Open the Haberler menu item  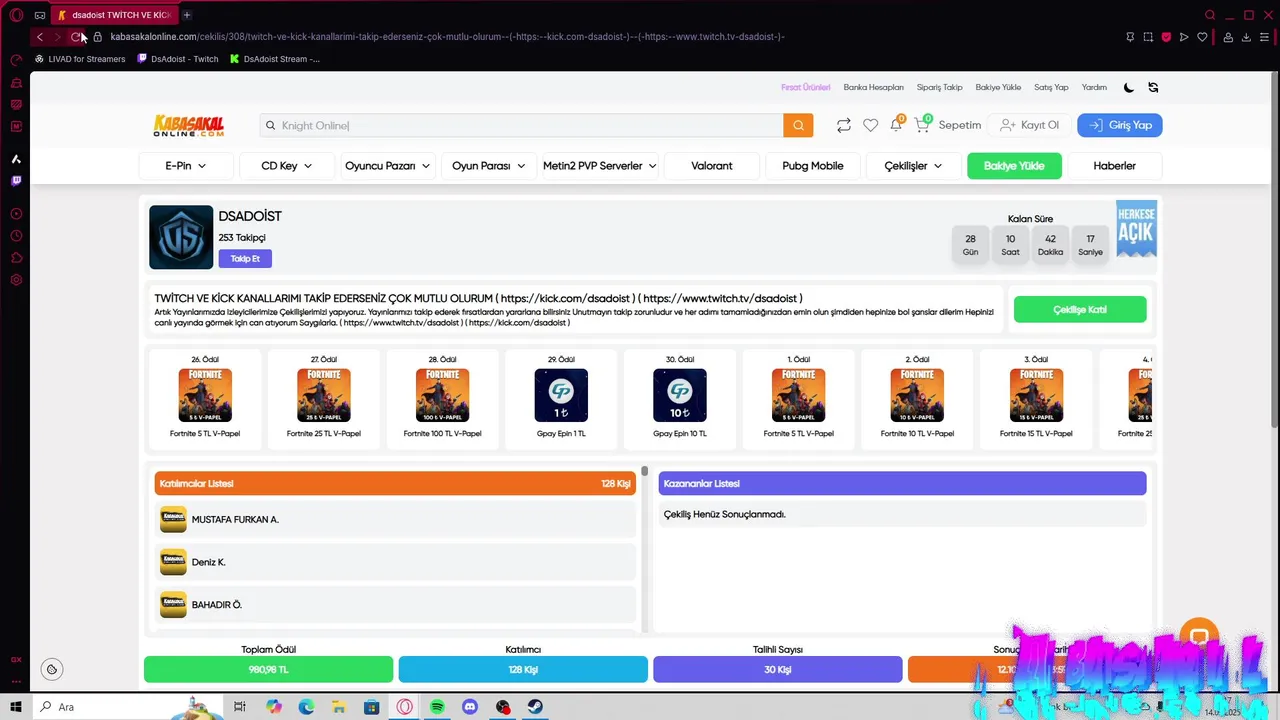coord(1114,166)
